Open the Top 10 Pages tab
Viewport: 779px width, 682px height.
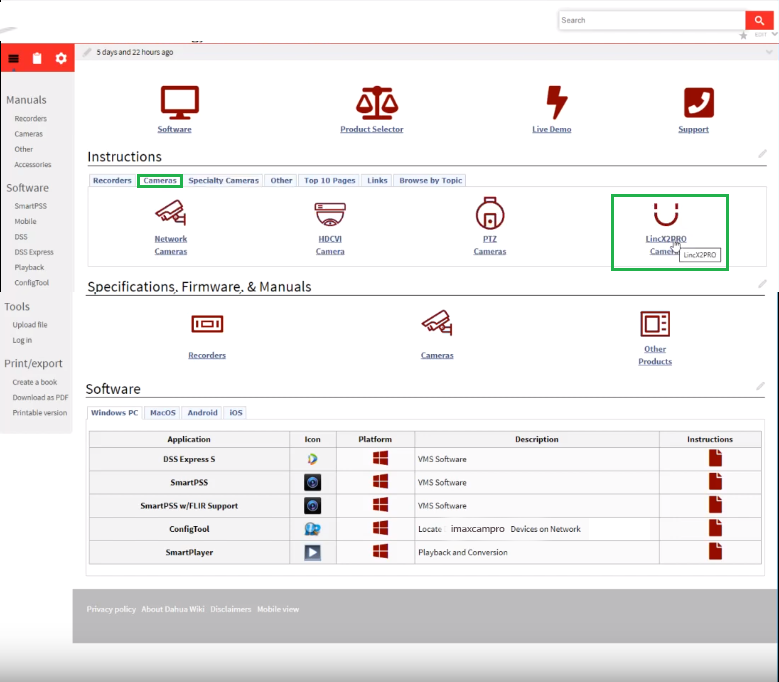(x=330, y=180)
